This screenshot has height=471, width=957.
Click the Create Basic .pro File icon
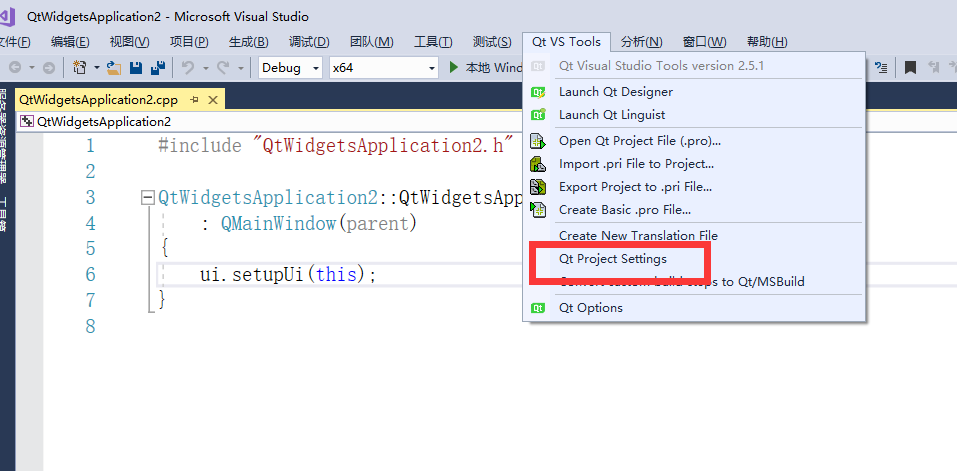[538, 210]
